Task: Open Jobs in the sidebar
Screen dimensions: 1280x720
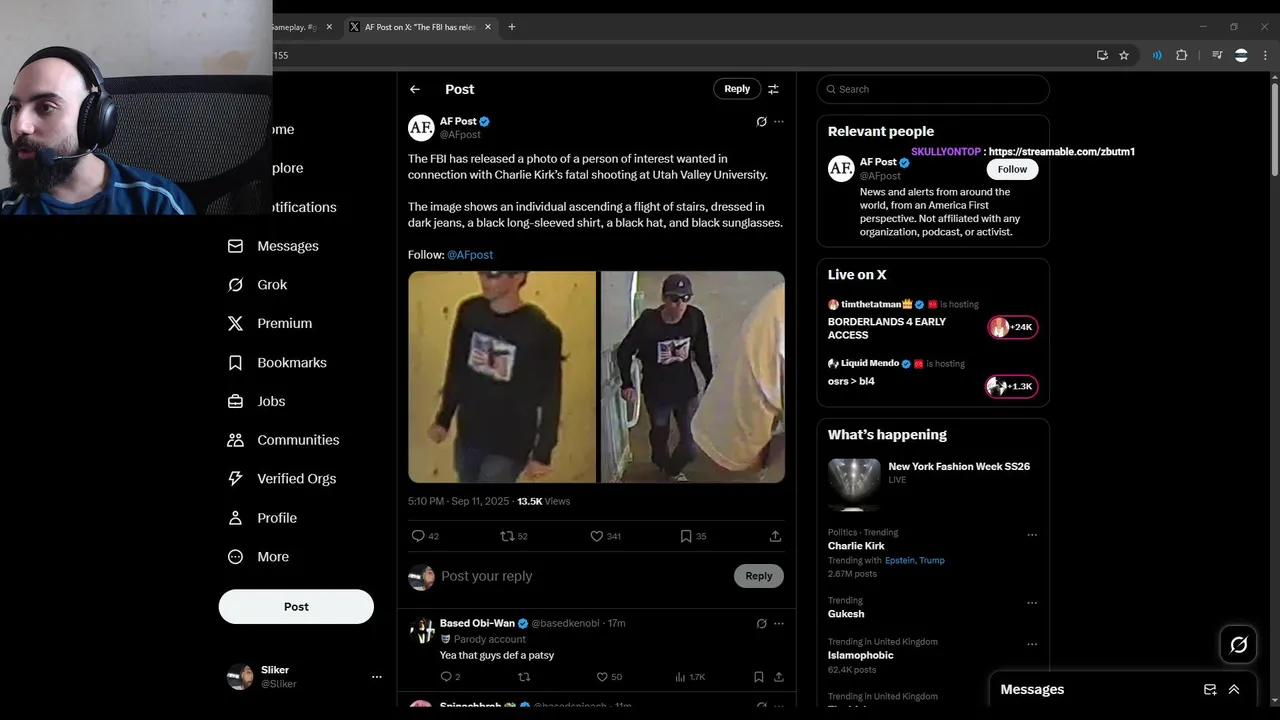Action: pyautogui.click(x=256, y=402)
